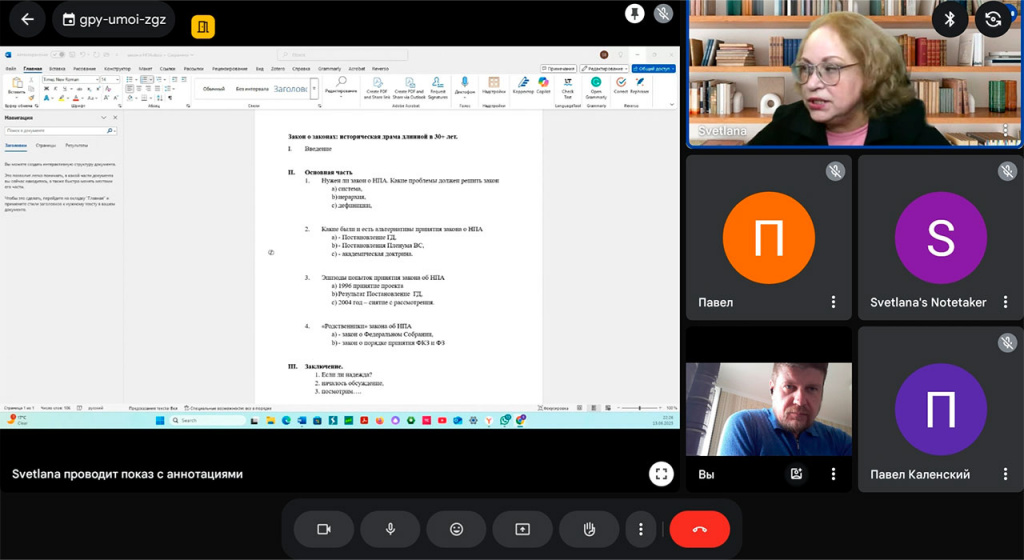Switch camera using the rotate camera icon
The height and width of the screenshot is (560, 1024).
(993, 20)
